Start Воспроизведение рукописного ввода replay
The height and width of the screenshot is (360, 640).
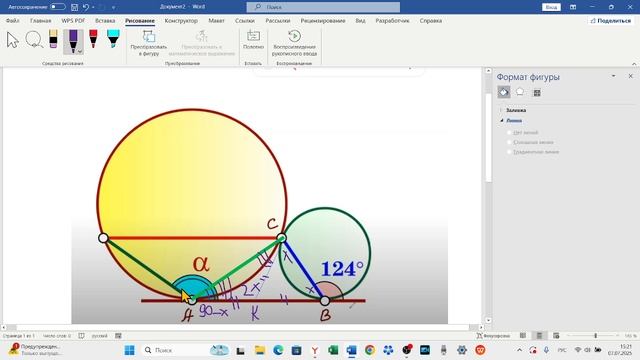294,43
